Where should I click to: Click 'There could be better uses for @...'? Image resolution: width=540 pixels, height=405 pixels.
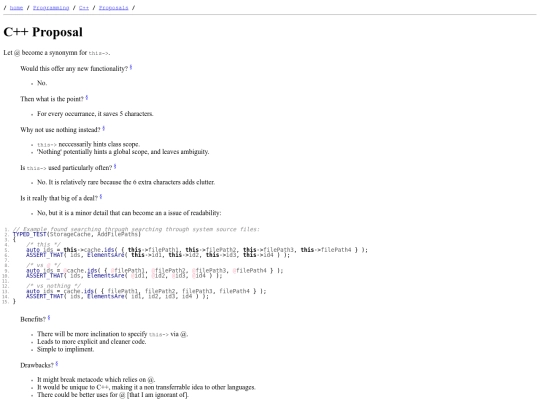(113, 395)
